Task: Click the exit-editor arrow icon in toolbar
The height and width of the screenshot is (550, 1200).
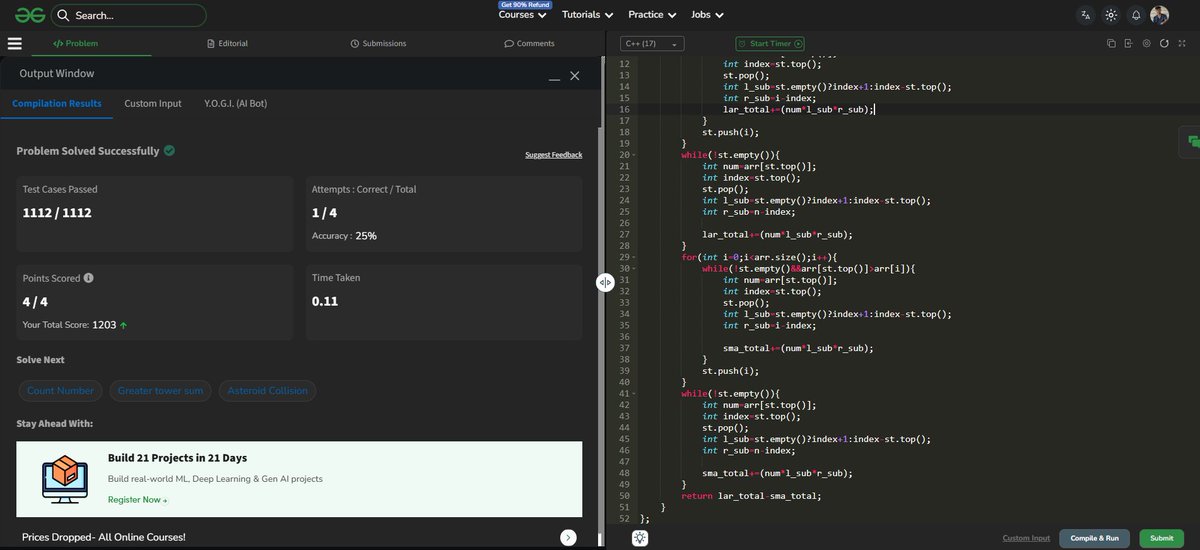Action: coord(1129,44)
